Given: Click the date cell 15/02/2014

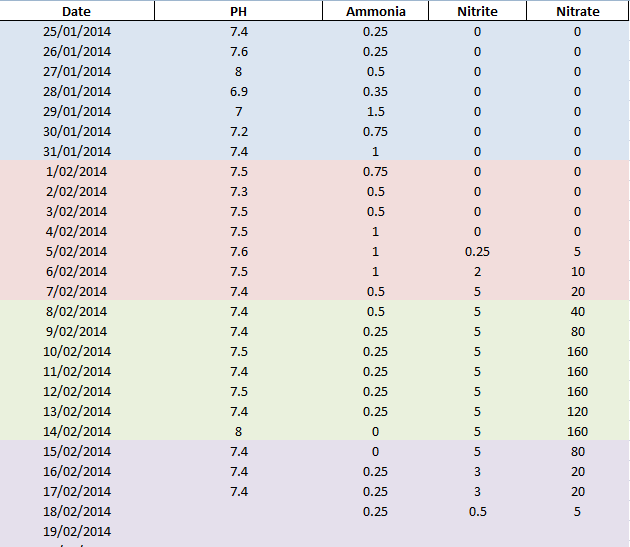Looking at the screenshot, I should click(77, 451).
